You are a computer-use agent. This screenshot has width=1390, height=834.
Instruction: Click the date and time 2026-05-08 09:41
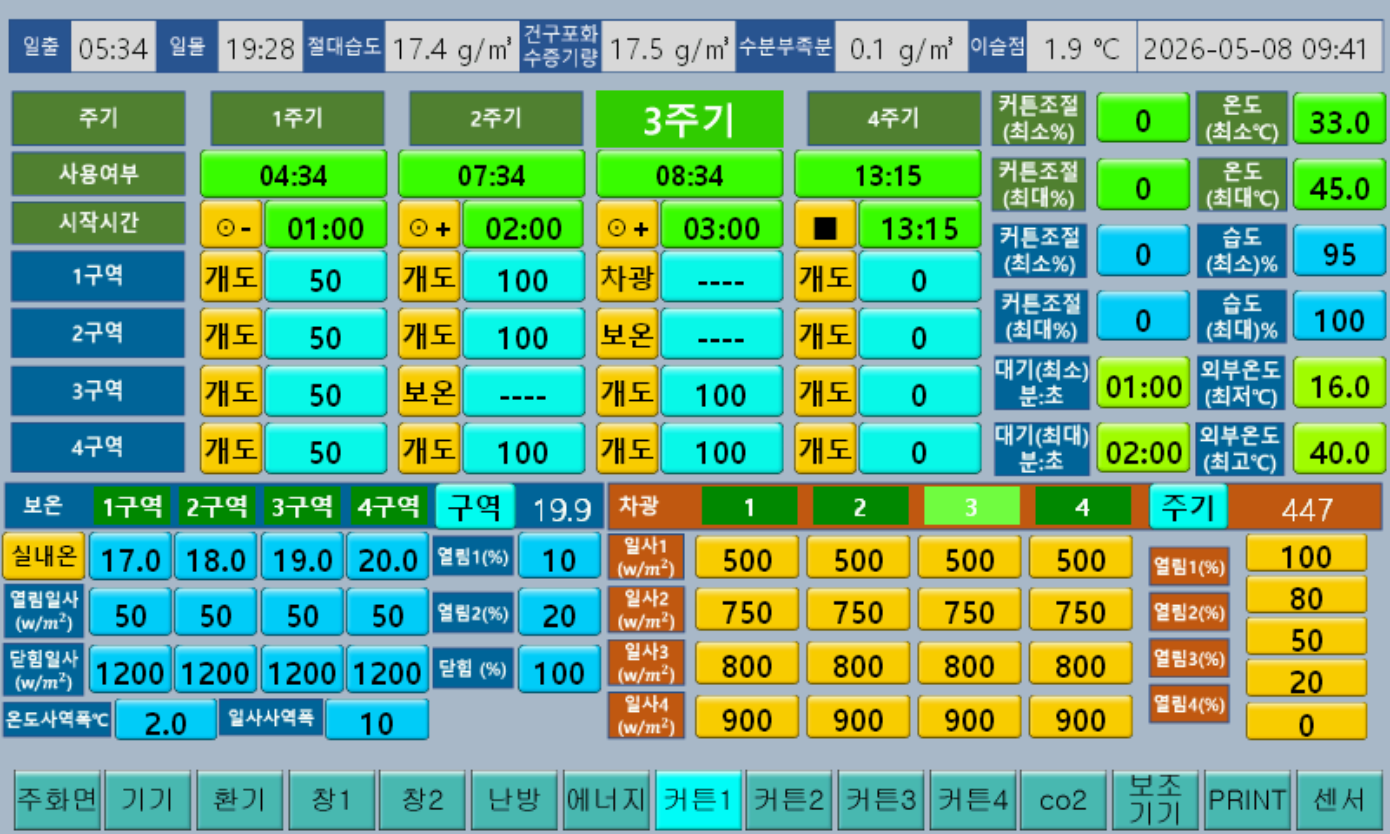pos(1255,48)
